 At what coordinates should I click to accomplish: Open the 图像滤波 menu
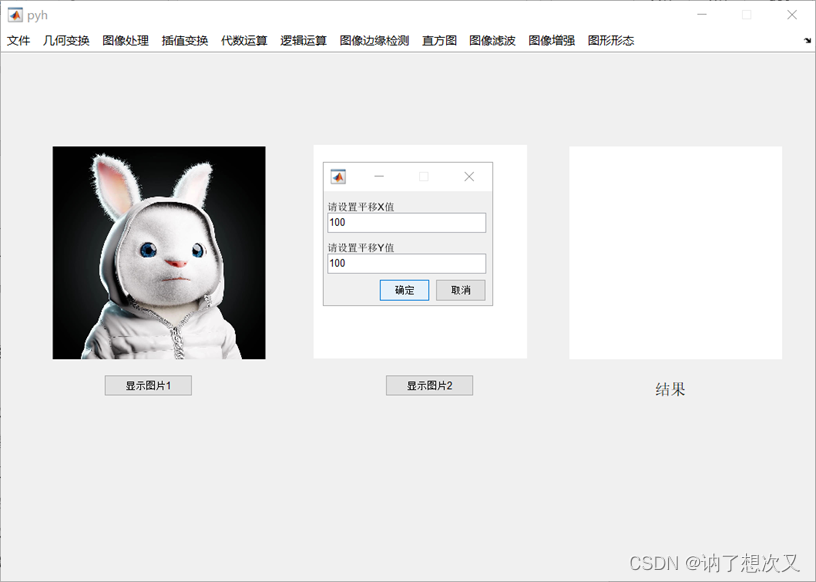(492, 41)
